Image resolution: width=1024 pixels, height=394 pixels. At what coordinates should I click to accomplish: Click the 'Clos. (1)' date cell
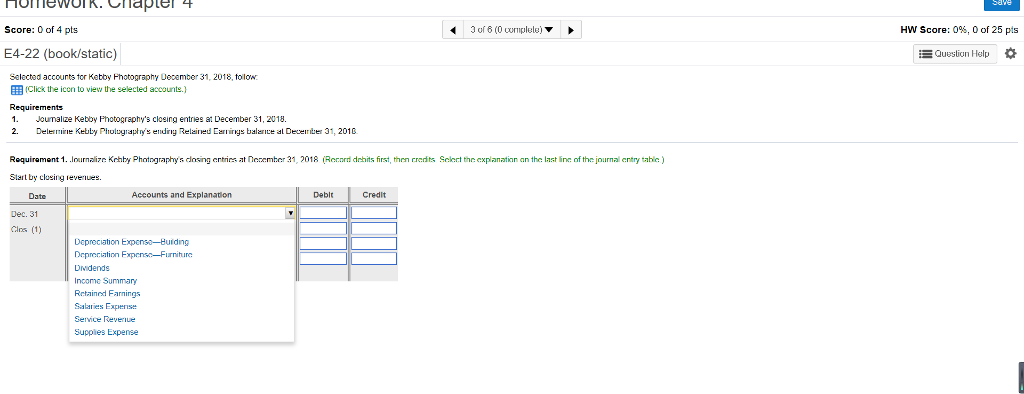point(26,229)
